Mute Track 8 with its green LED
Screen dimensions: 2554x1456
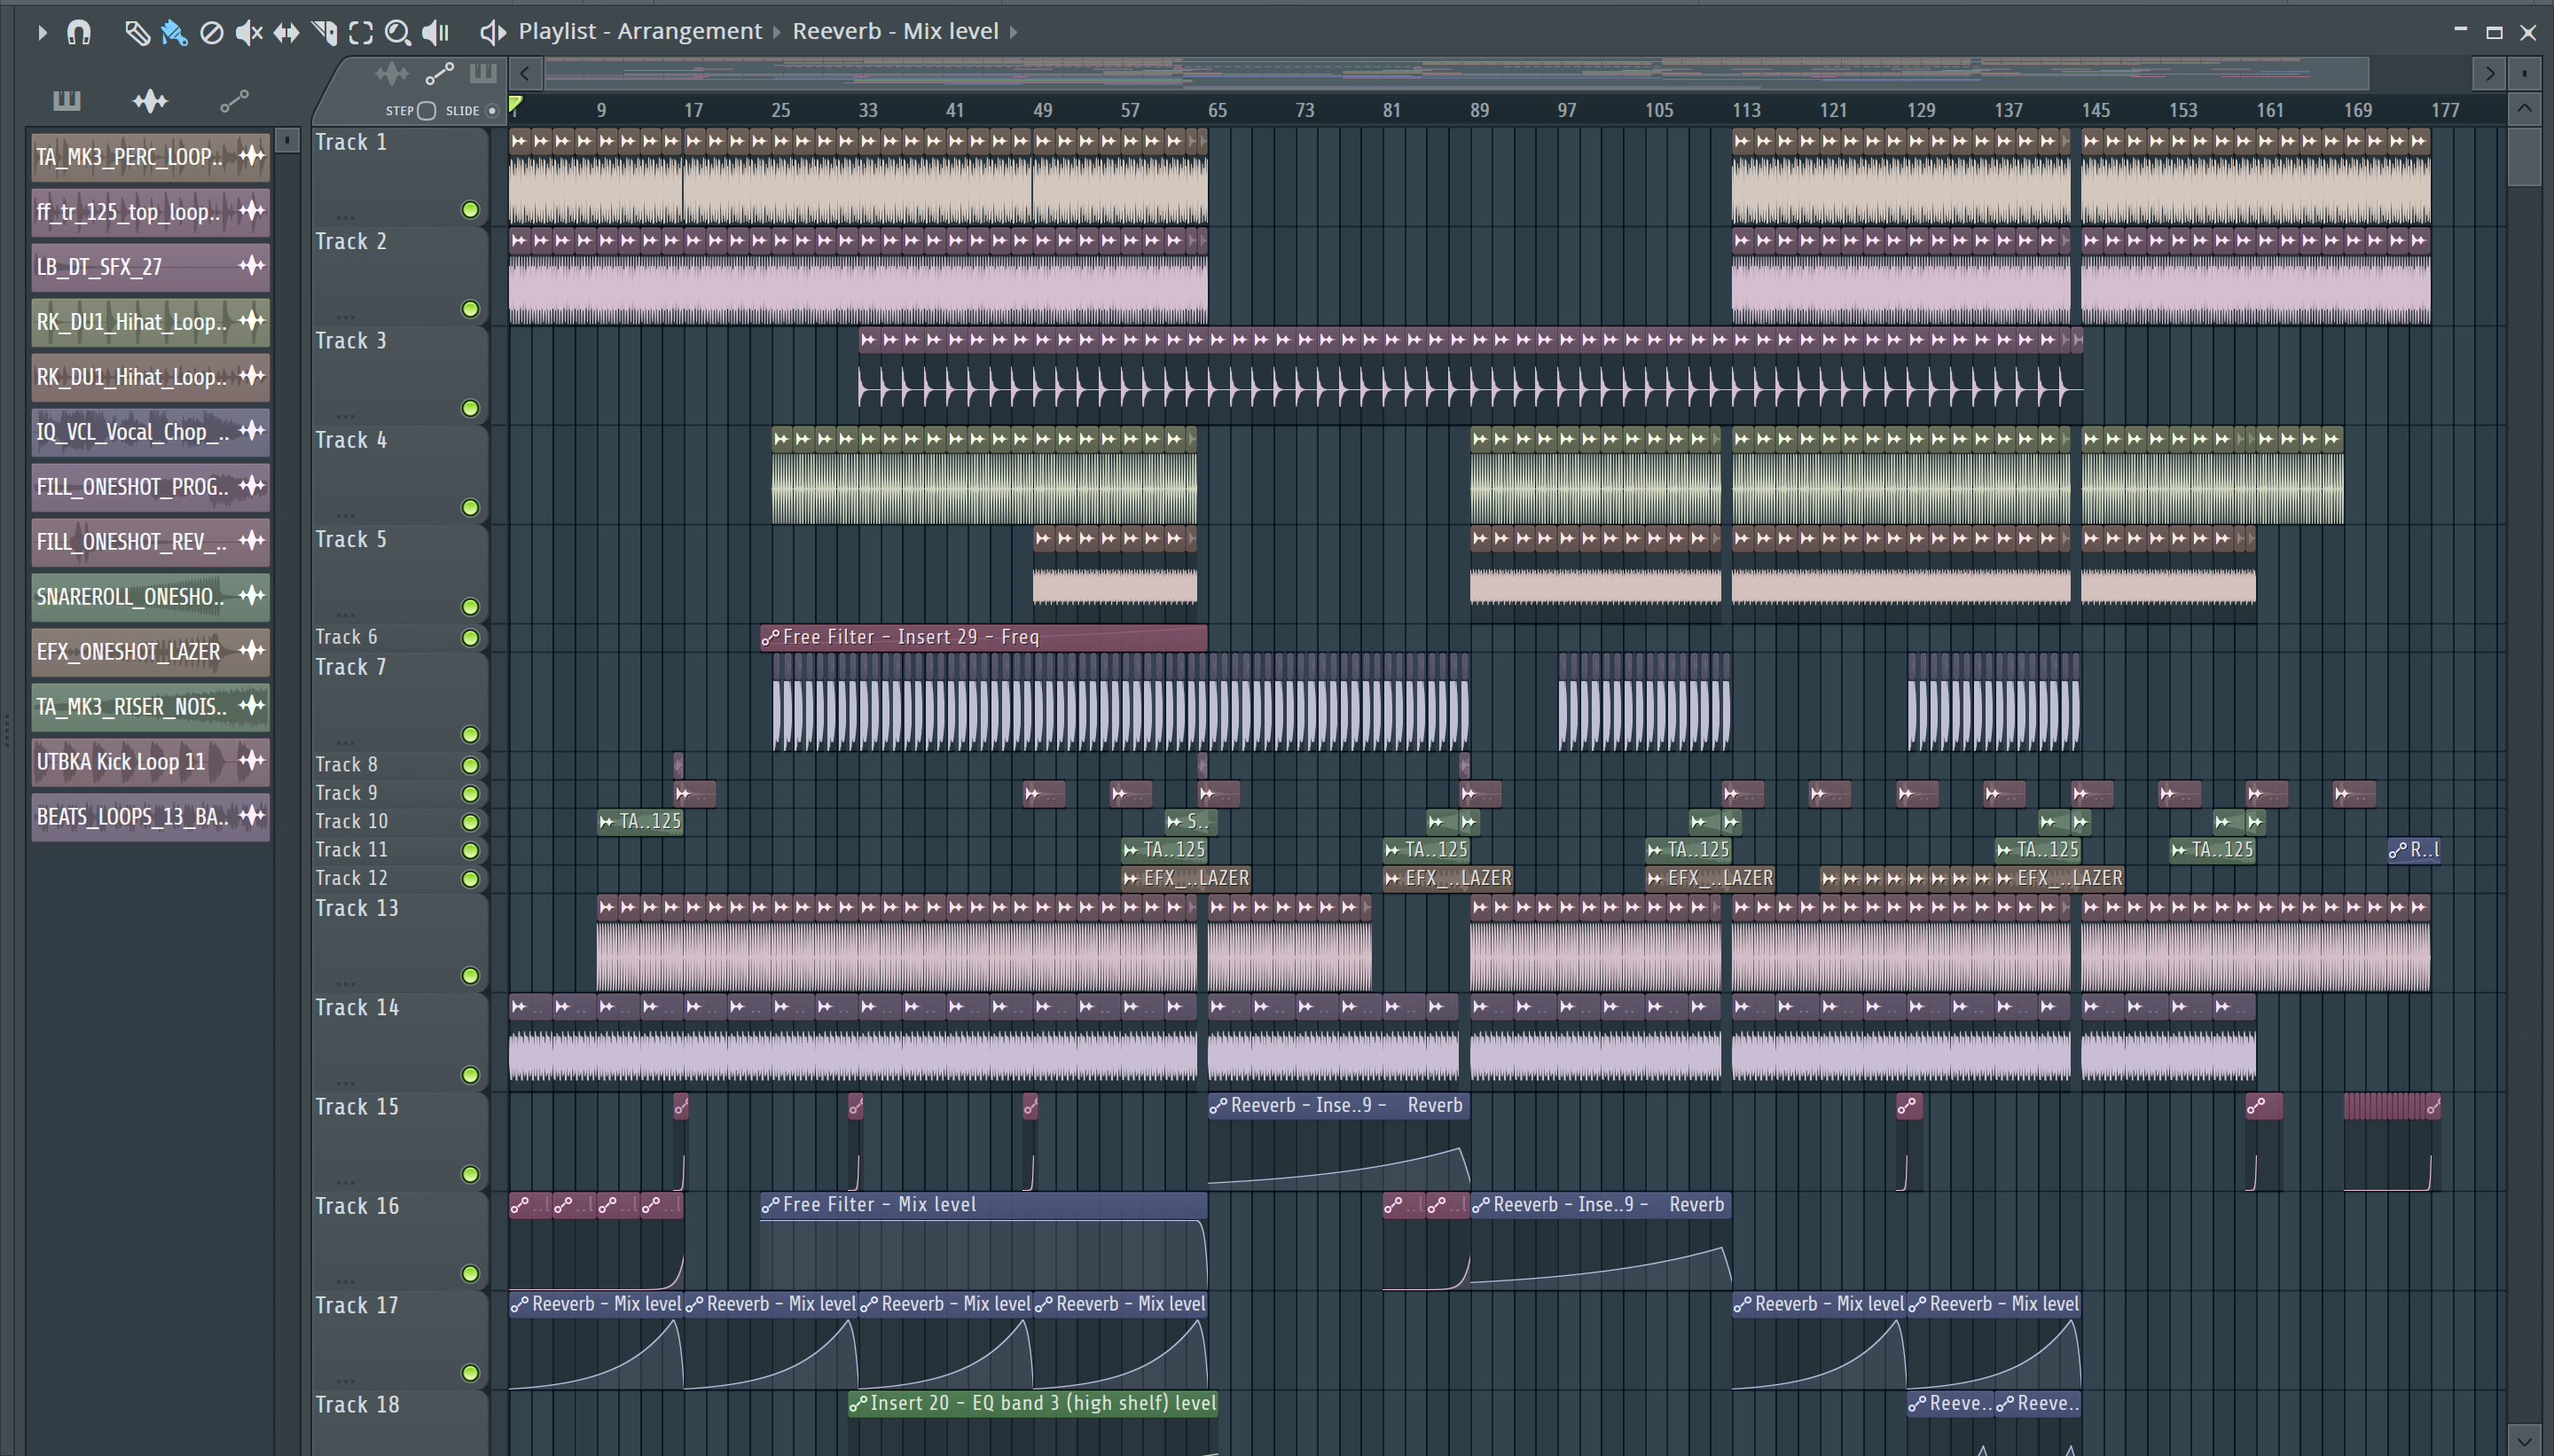point(470,765)
